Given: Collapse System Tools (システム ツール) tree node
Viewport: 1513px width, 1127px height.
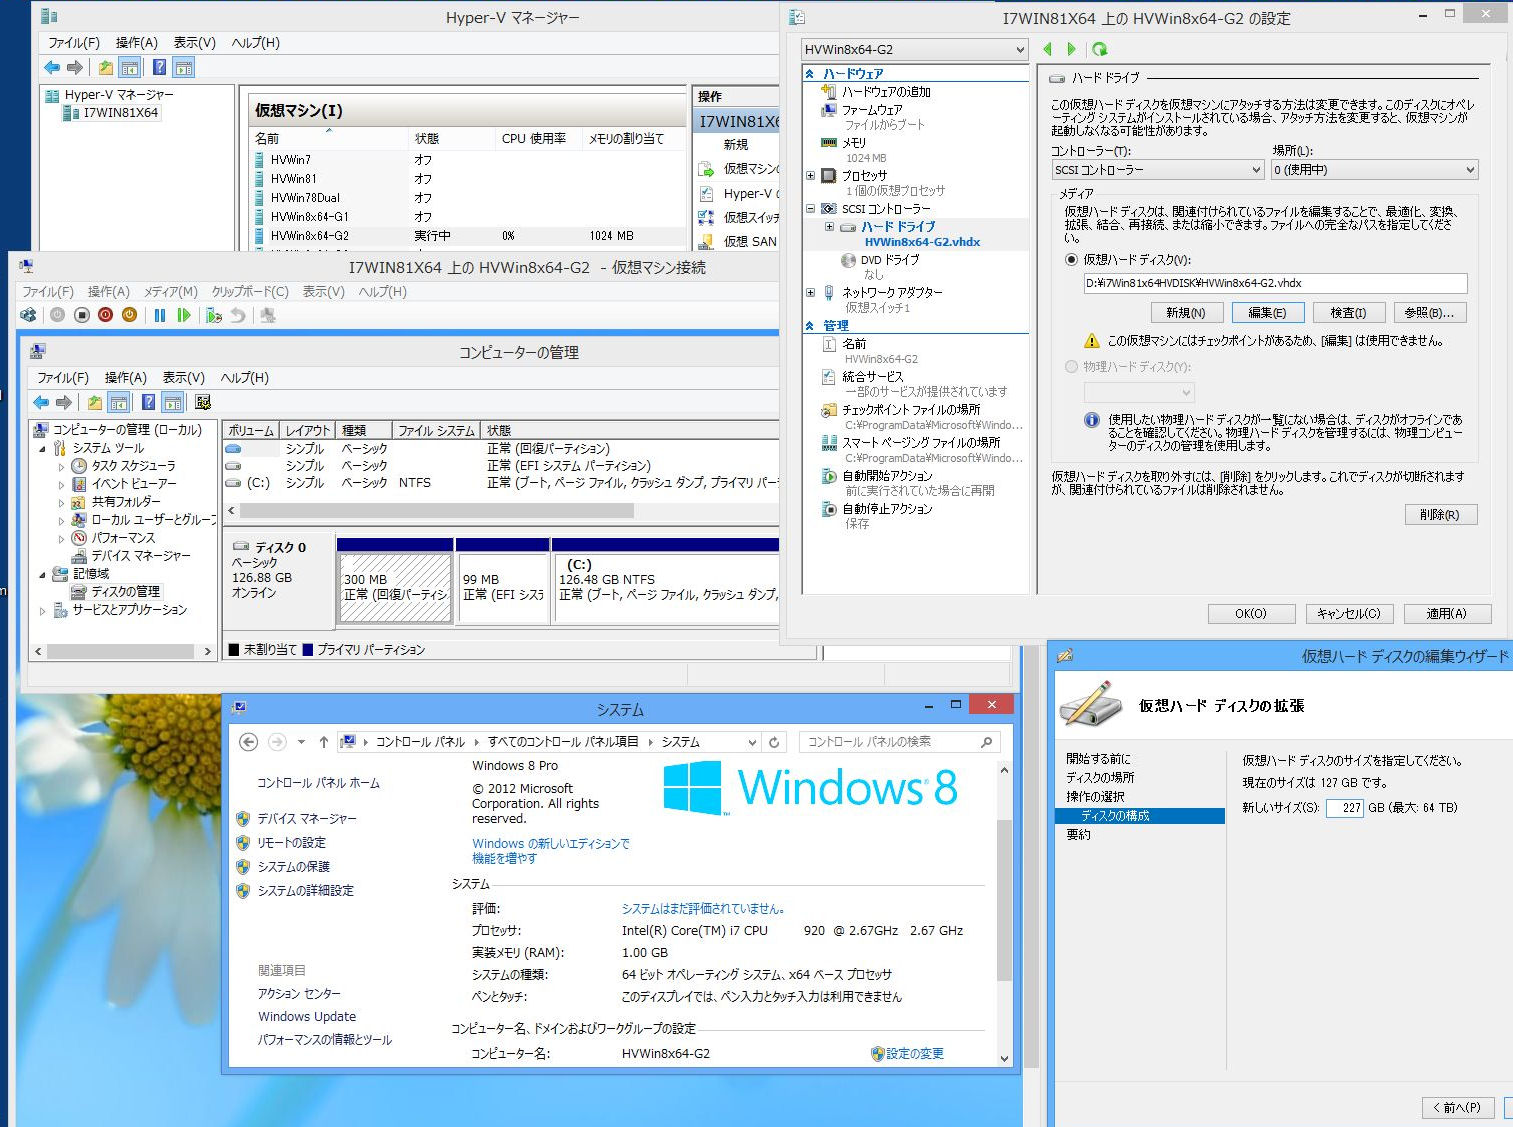Looking at the screenshot, I should click(x=43, y=449).
